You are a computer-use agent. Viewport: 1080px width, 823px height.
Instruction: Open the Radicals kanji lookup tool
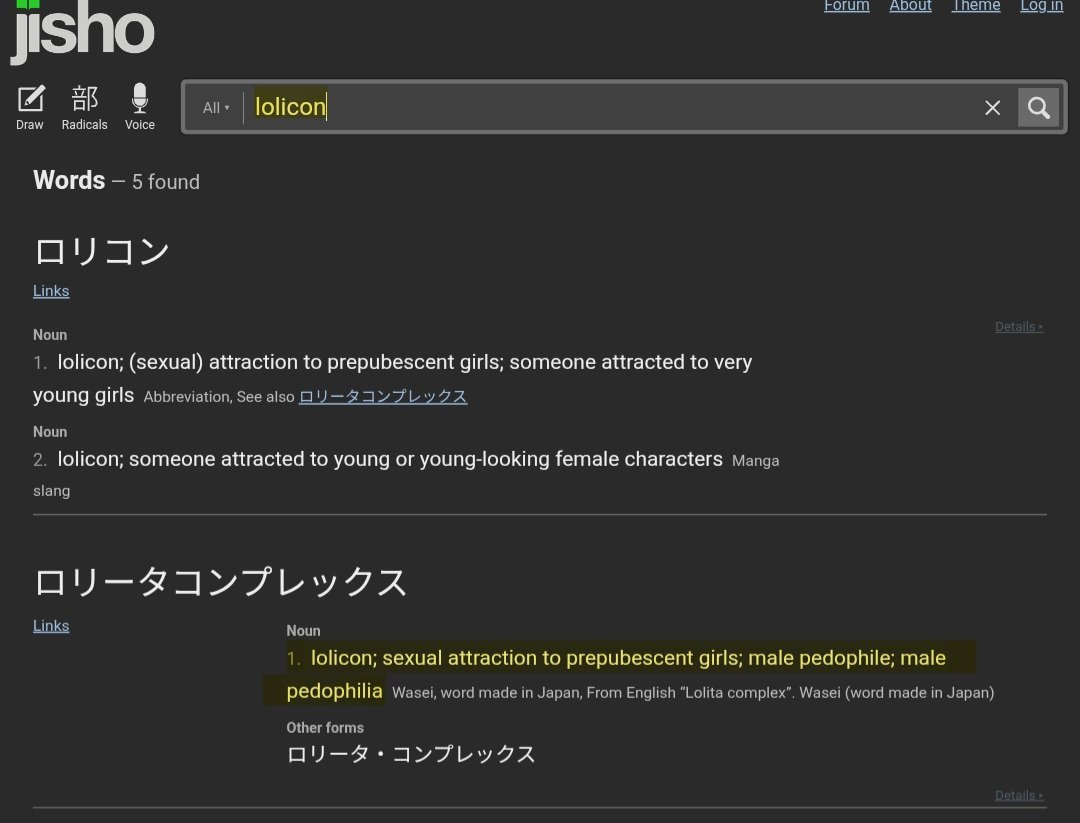tap(84, 107)
